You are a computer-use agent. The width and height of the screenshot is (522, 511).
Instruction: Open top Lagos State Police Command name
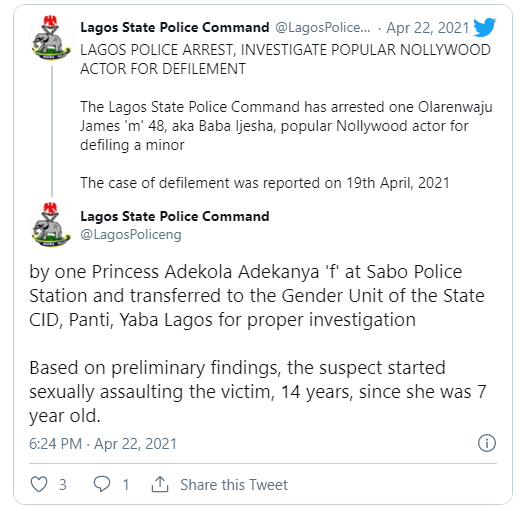click(x=175, y=27)
